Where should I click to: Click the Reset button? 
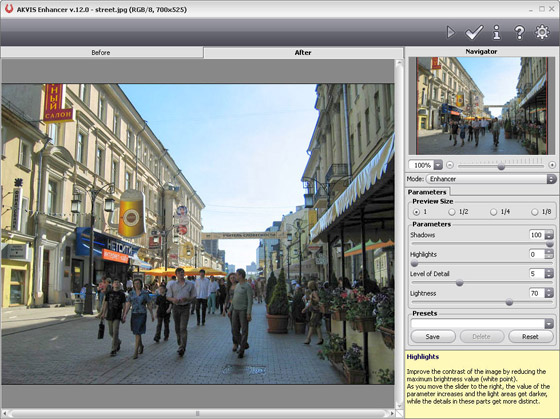[530, 336]
